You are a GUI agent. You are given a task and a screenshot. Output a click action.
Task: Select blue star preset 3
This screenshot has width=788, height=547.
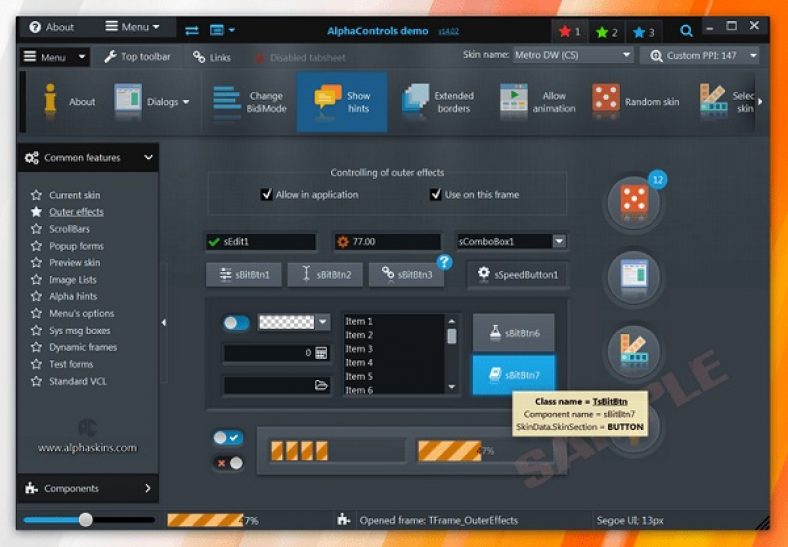[x=644, y=33]
